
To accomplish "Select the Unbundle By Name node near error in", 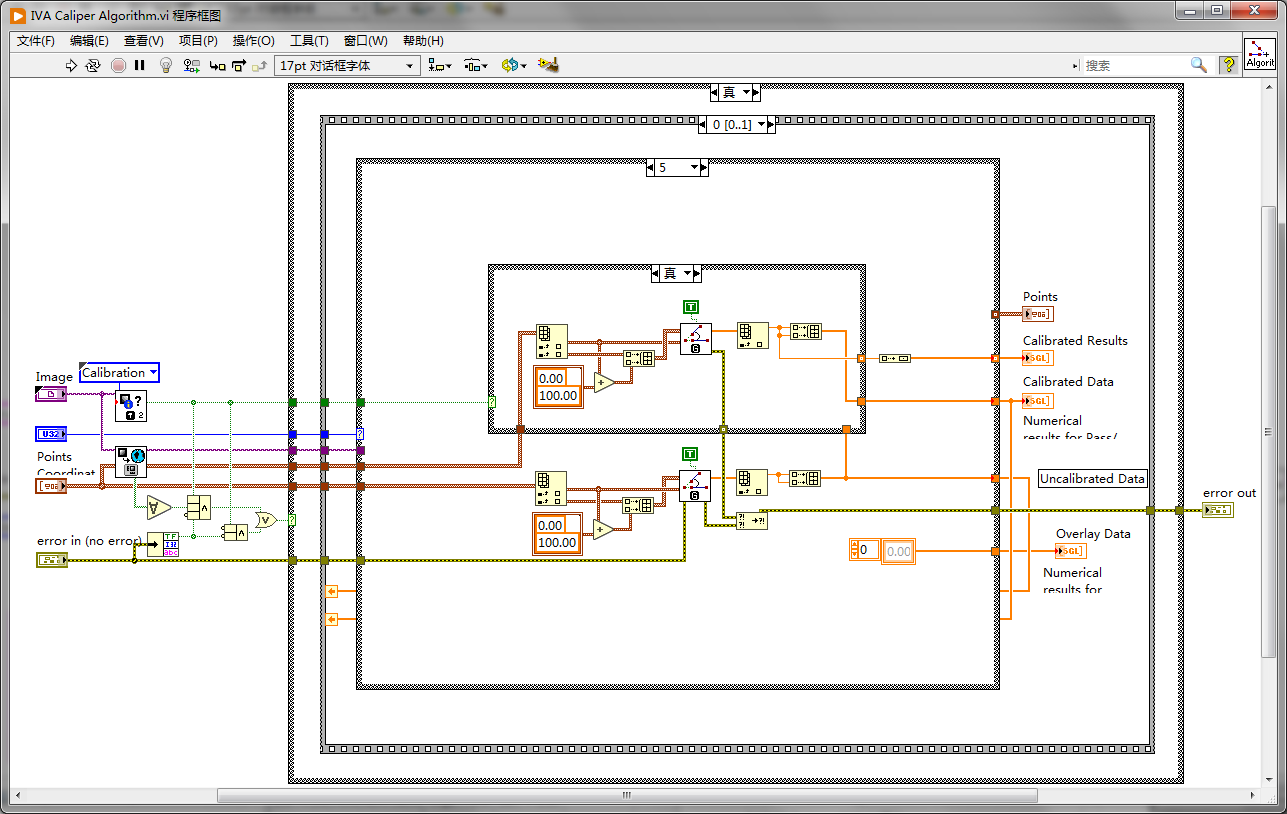I will [163, 544].
